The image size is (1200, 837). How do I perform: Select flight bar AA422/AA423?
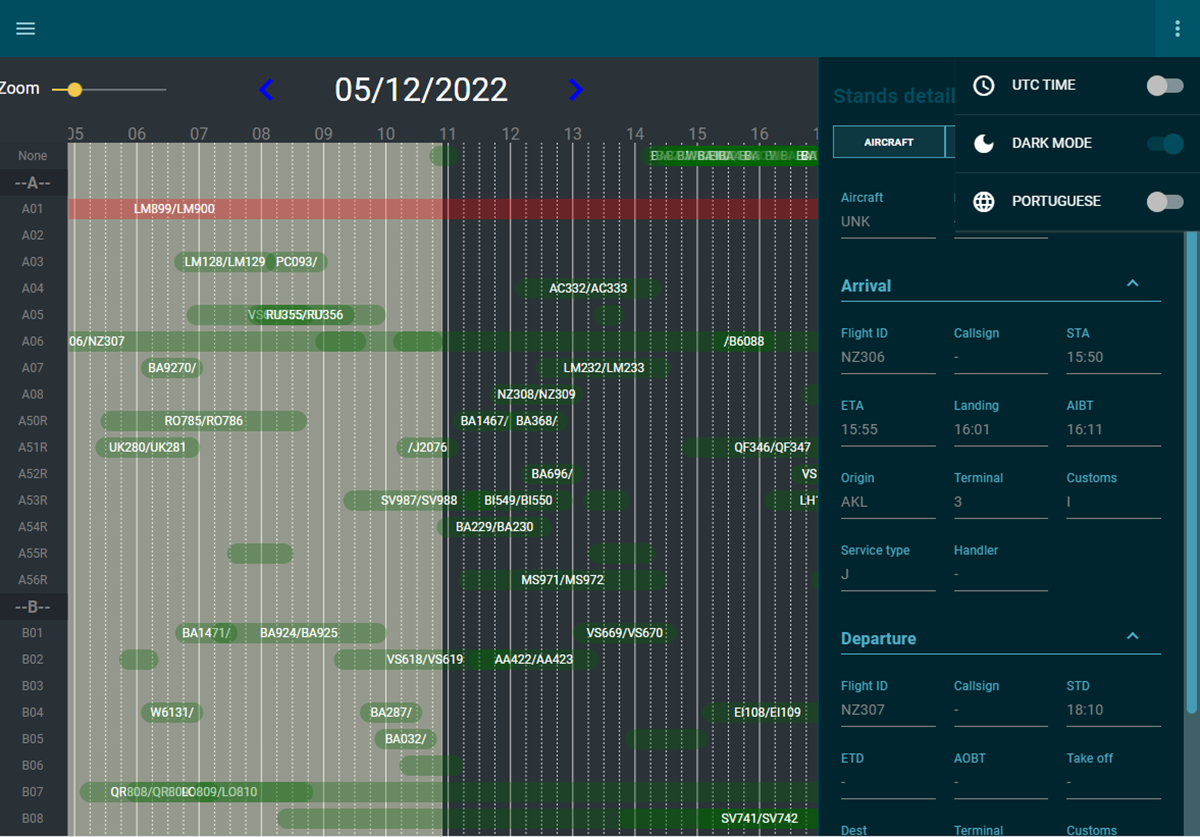click(534, 659)
